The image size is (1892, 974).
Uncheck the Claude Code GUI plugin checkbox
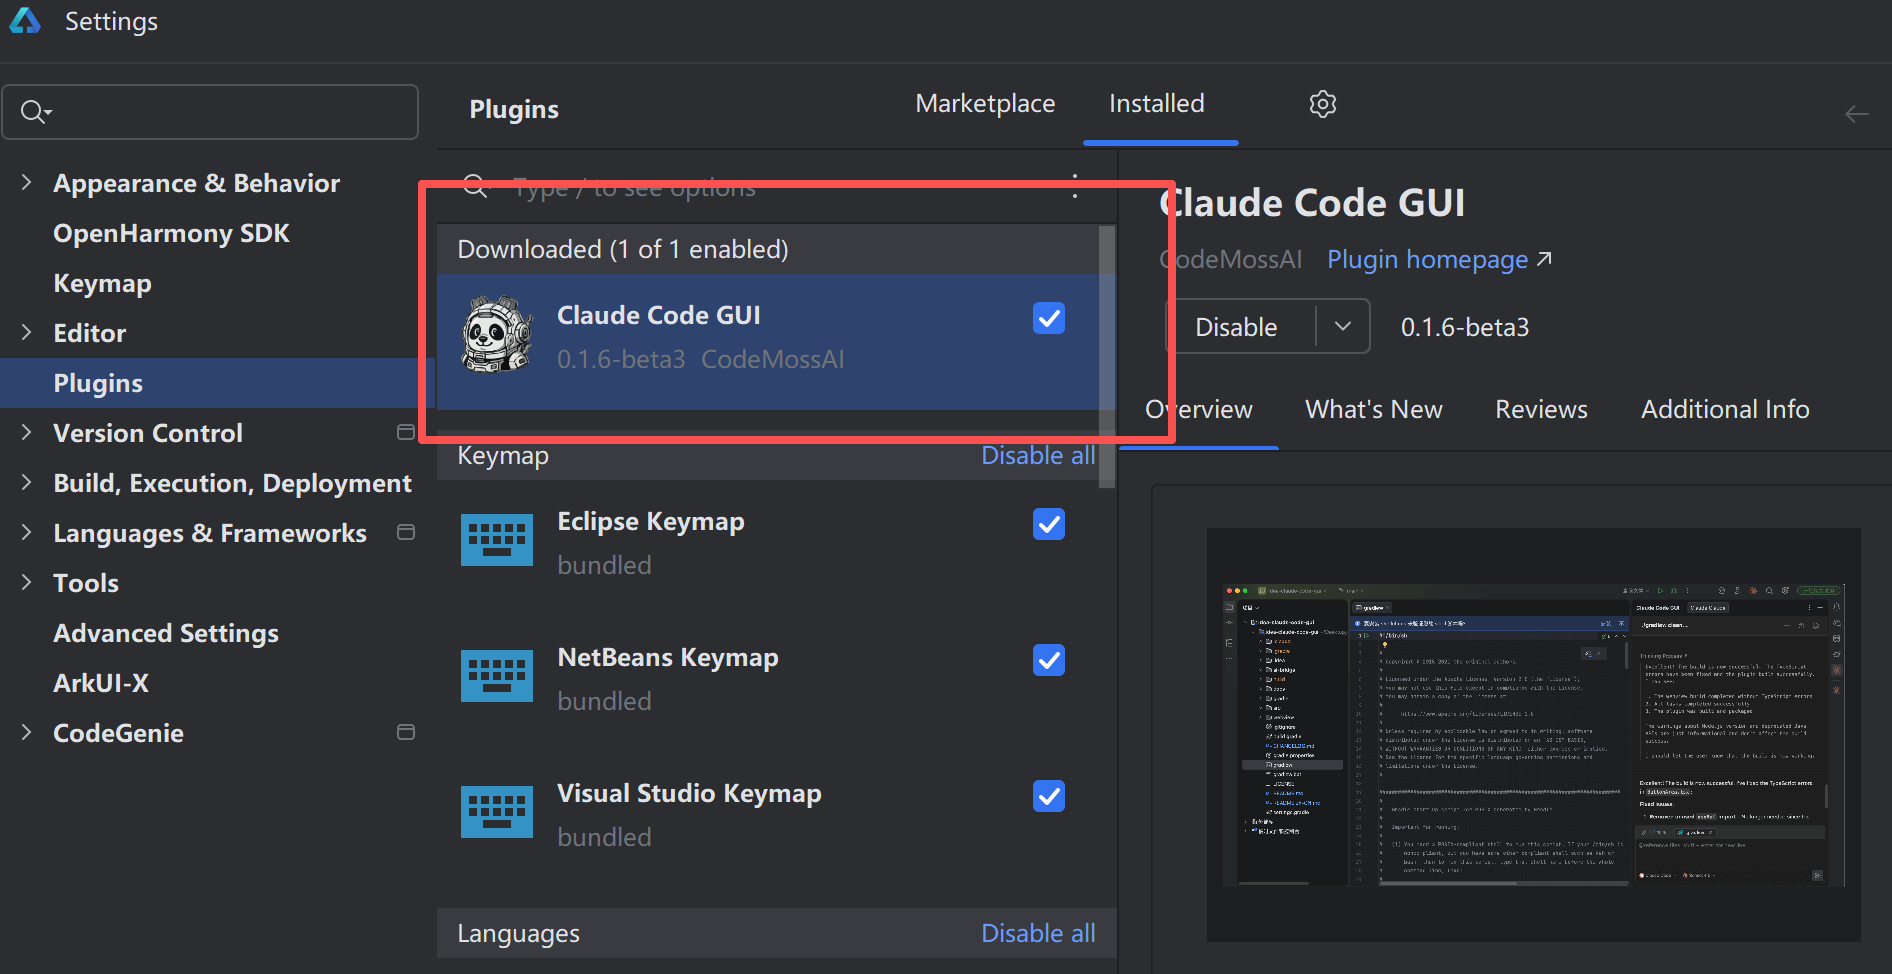tap(1049, 318)
